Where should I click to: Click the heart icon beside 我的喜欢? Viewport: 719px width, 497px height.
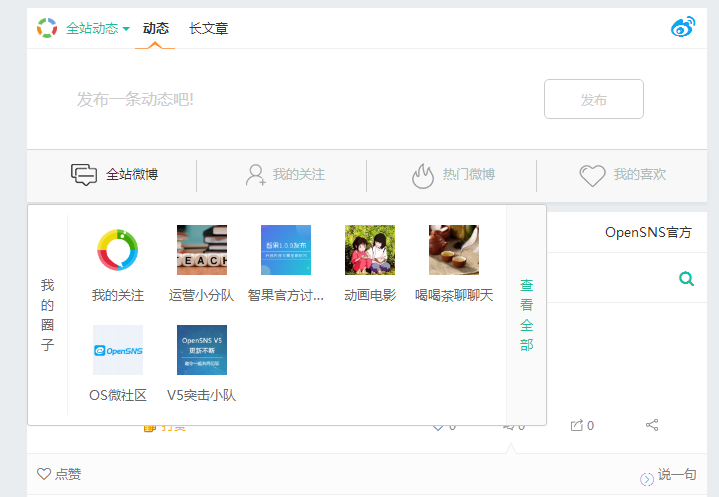592,176
